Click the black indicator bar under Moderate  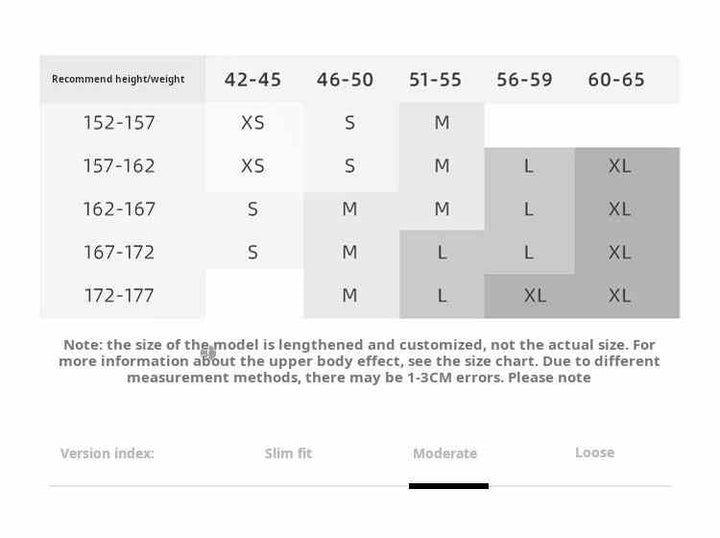click(x=448, y=486)
